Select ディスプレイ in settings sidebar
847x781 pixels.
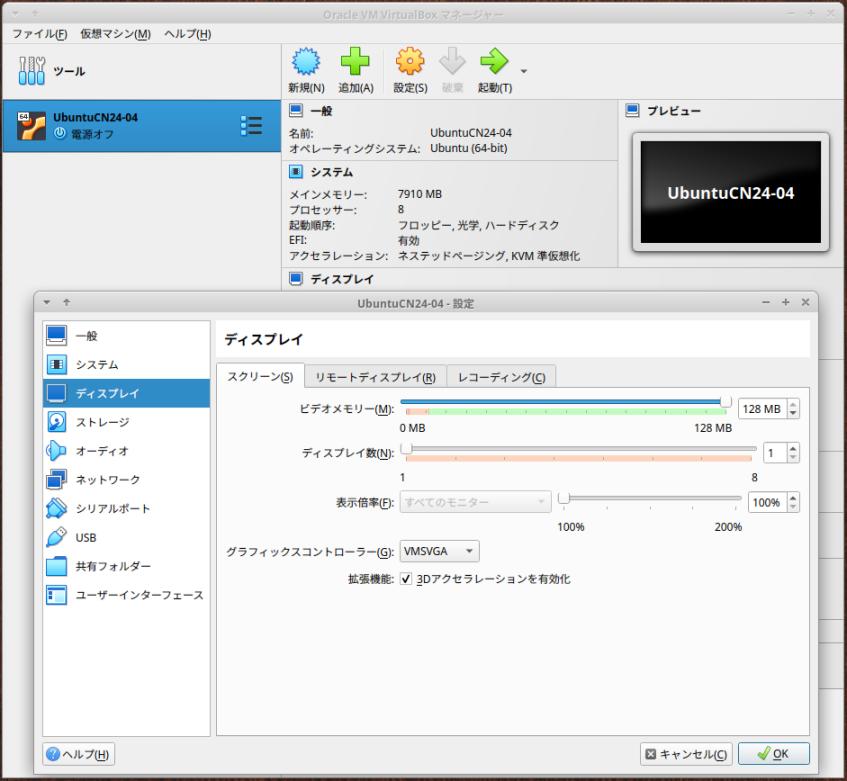[x=126, y=393]
